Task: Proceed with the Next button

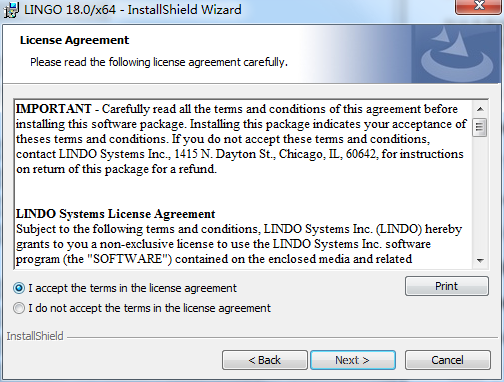Action: tap(353, 360)
